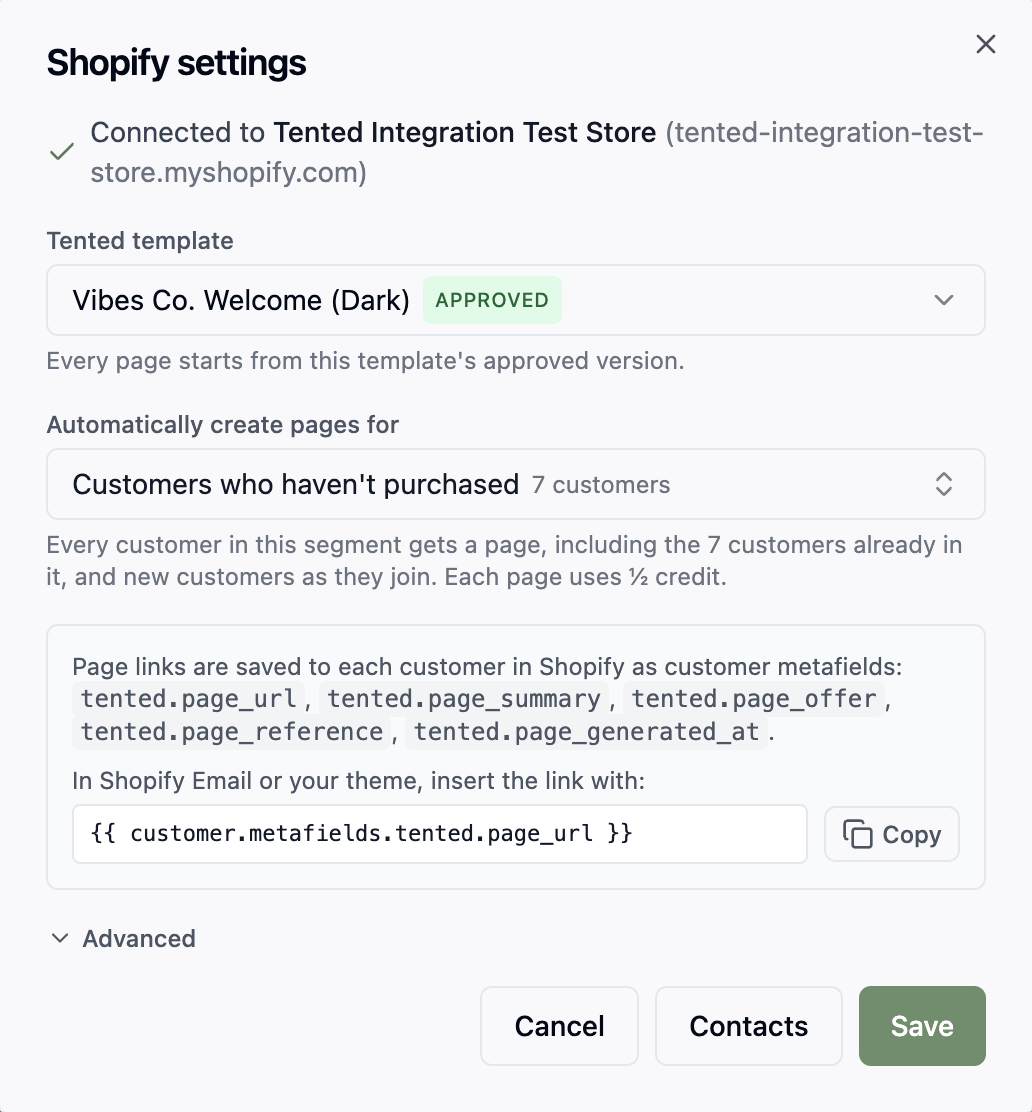This screenshot has height=1112, width=1032.
Task: Click the template dropdown chevron arrow
Action: (x=943, y=300)
